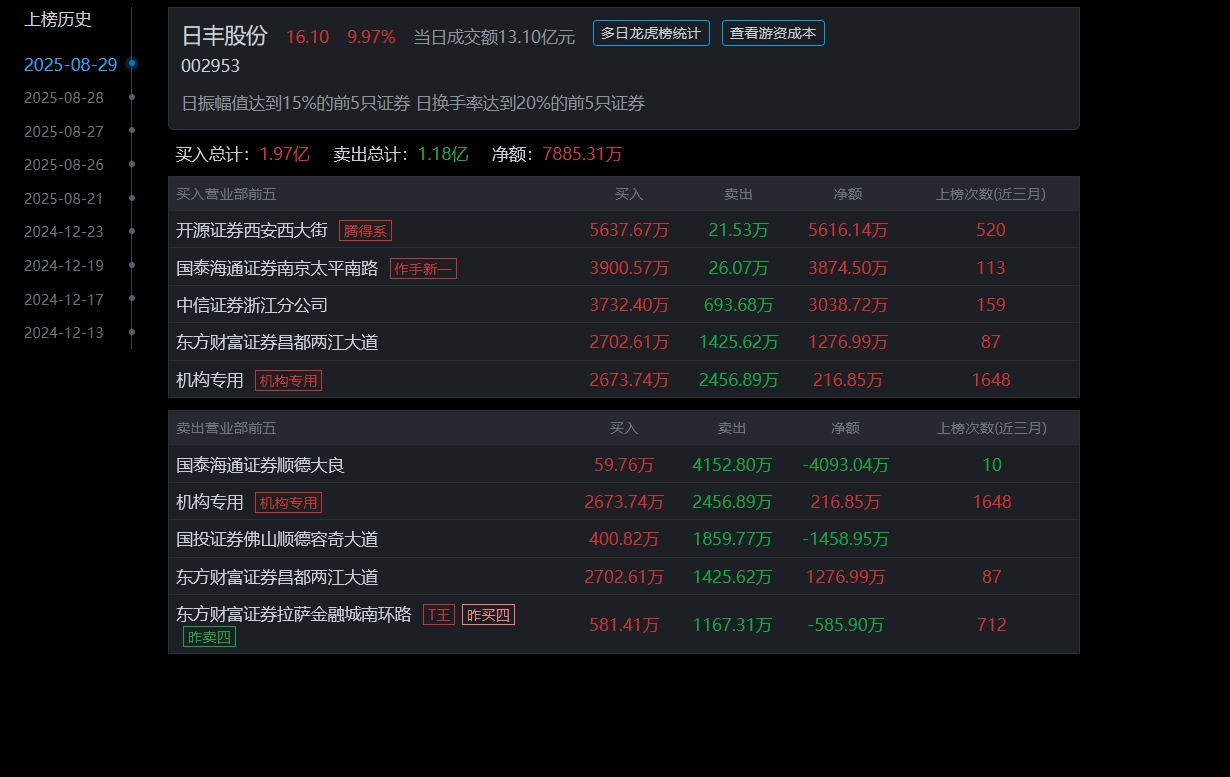Click 机构专用 tag in the 买入营业部前五 table
Viewport: 1230px width, 777px height.
click(288, 380)
